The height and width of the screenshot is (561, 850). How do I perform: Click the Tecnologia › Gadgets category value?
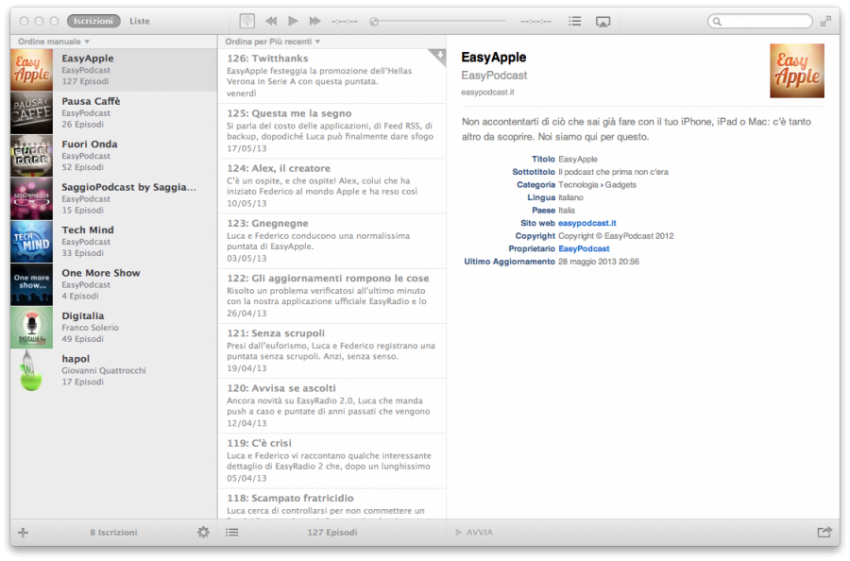click(x=597, y=184)
